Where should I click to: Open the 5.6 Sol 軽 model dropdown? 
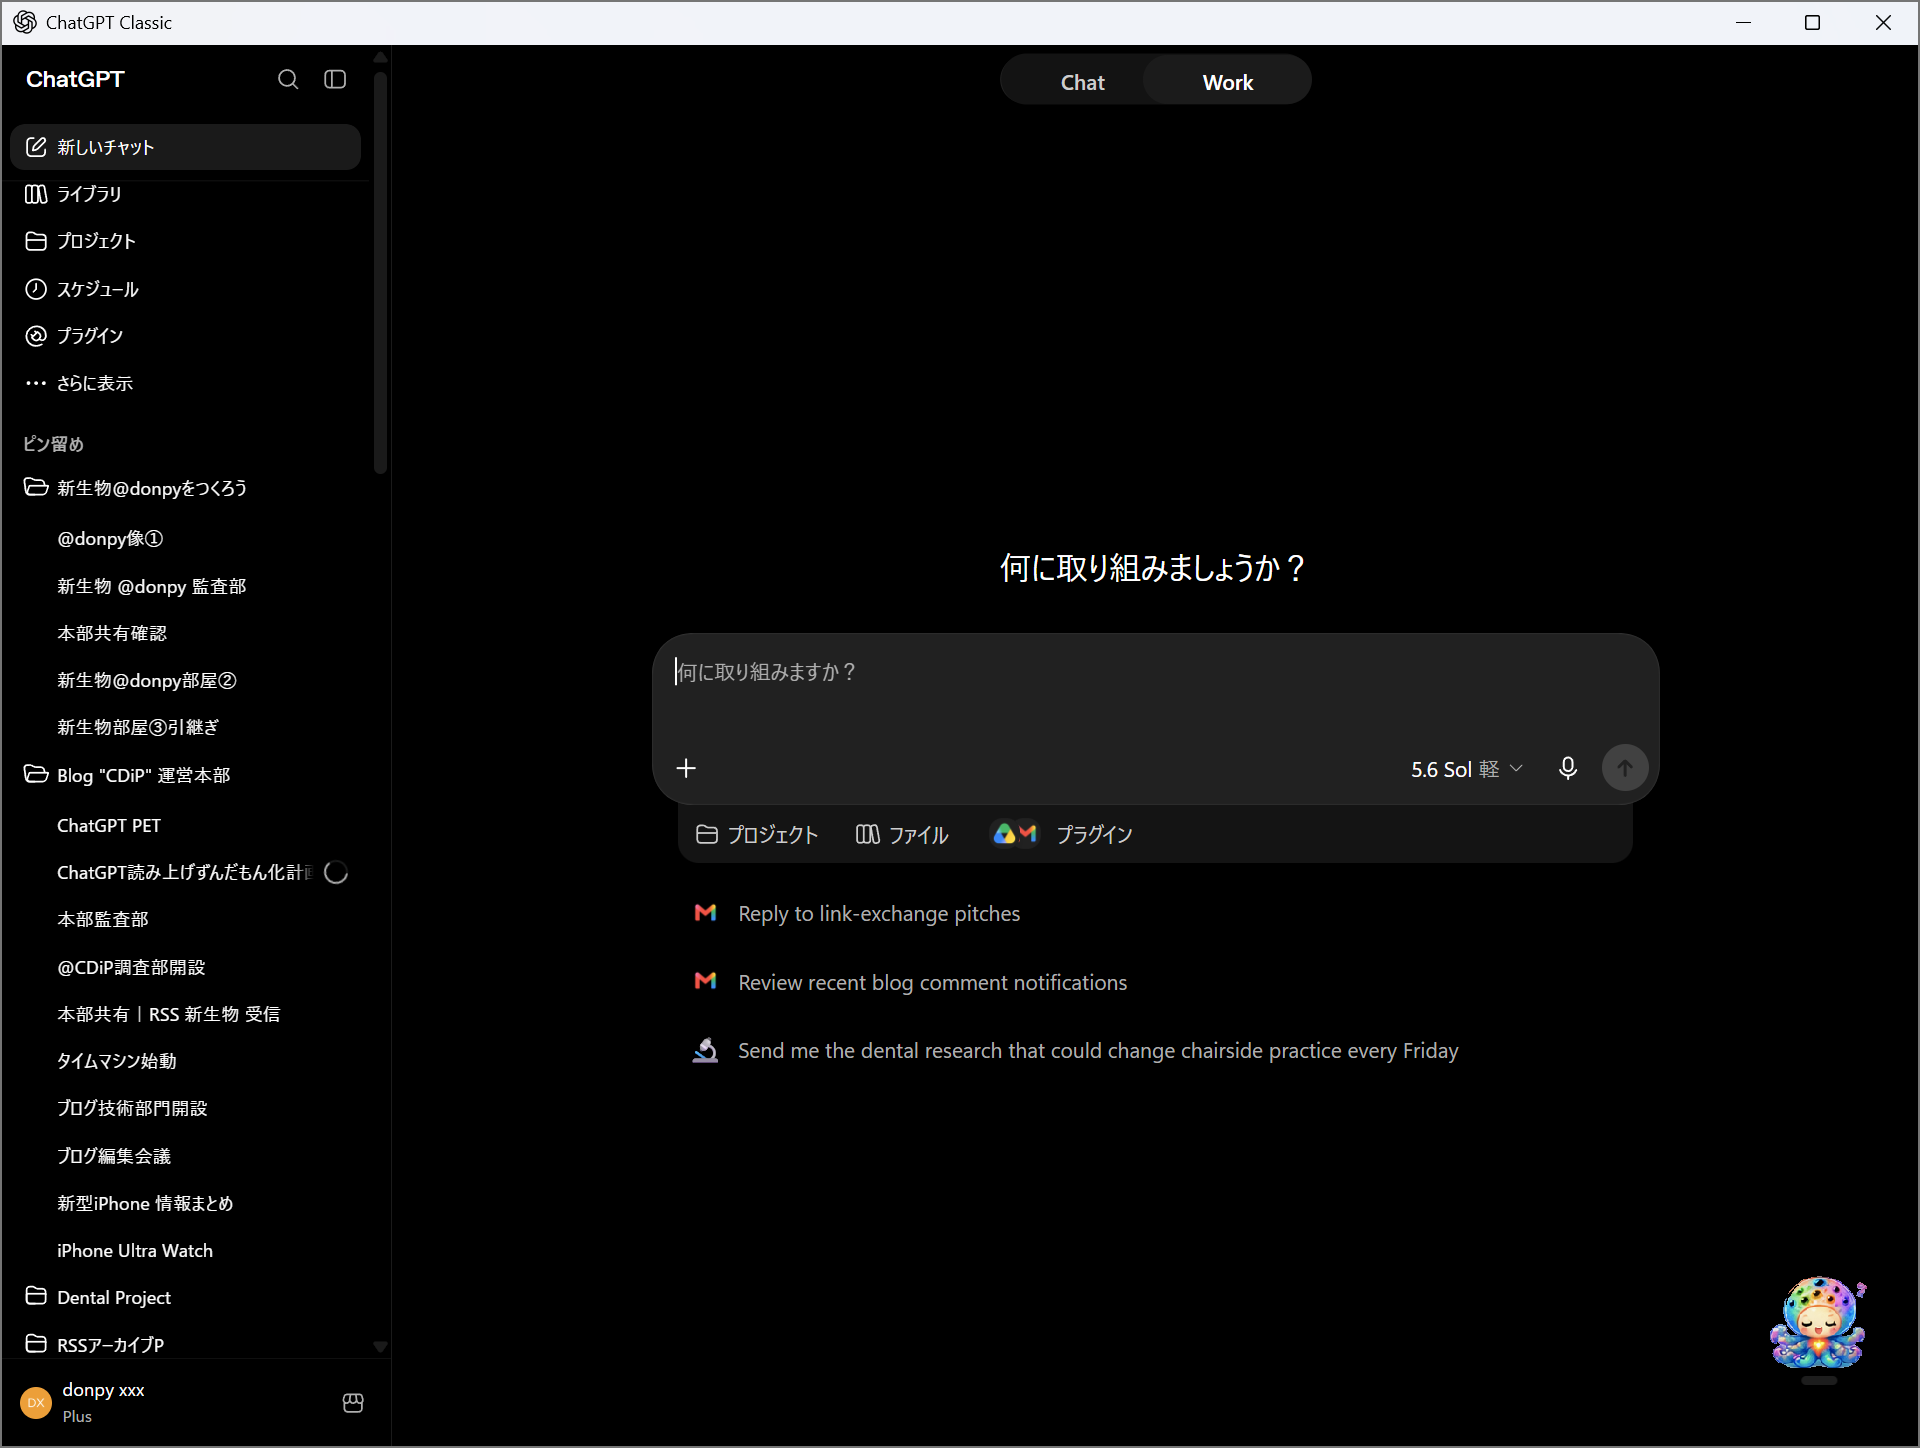click(x=1466, y=769)
